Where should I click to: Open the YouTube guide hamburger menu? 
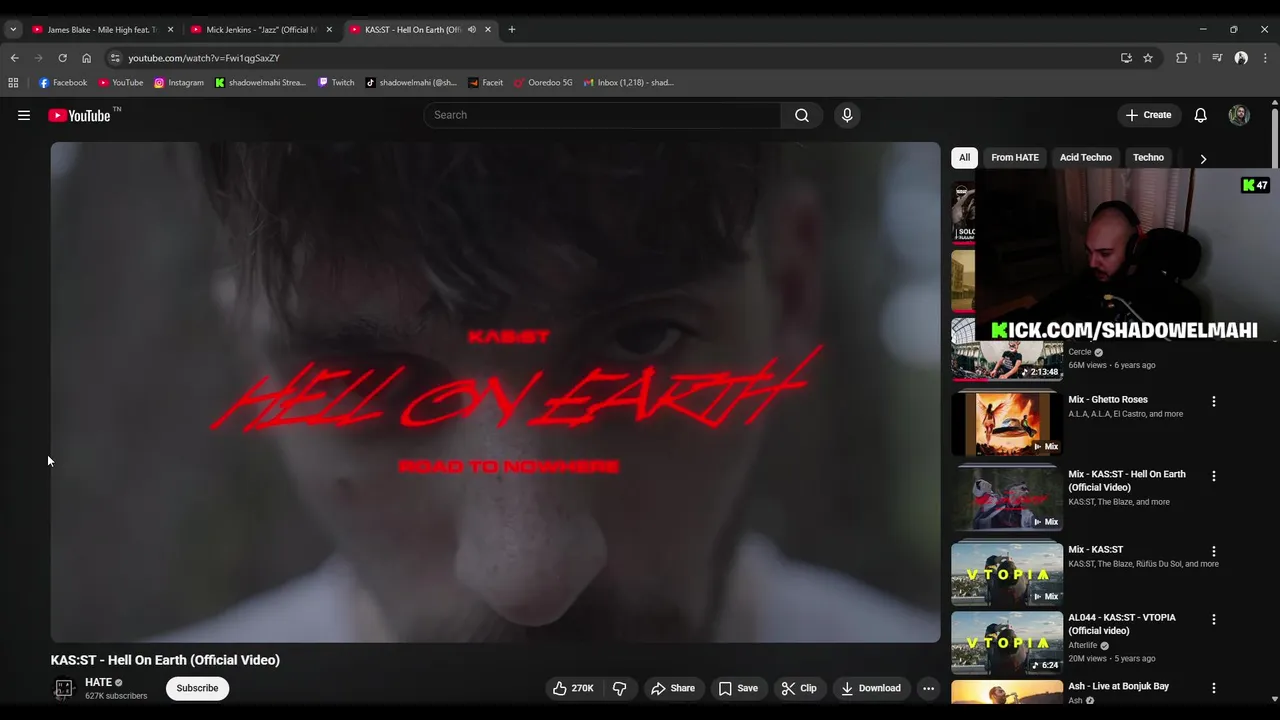tap(24, 115)
